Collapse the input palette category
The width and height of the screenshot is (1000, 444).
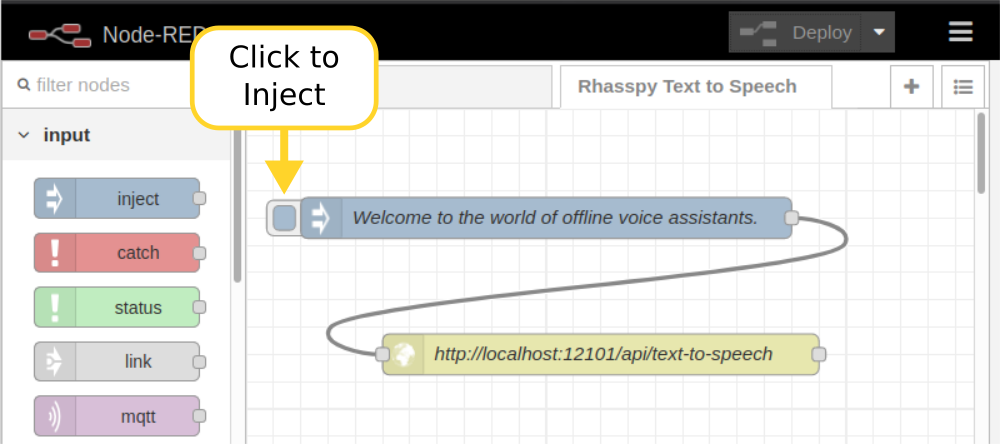pos(116,135)
